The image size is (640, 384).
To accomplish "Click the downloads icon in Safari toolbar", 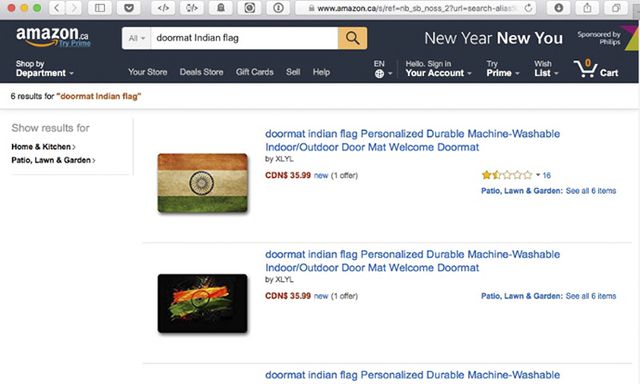I will click(558, 8).
